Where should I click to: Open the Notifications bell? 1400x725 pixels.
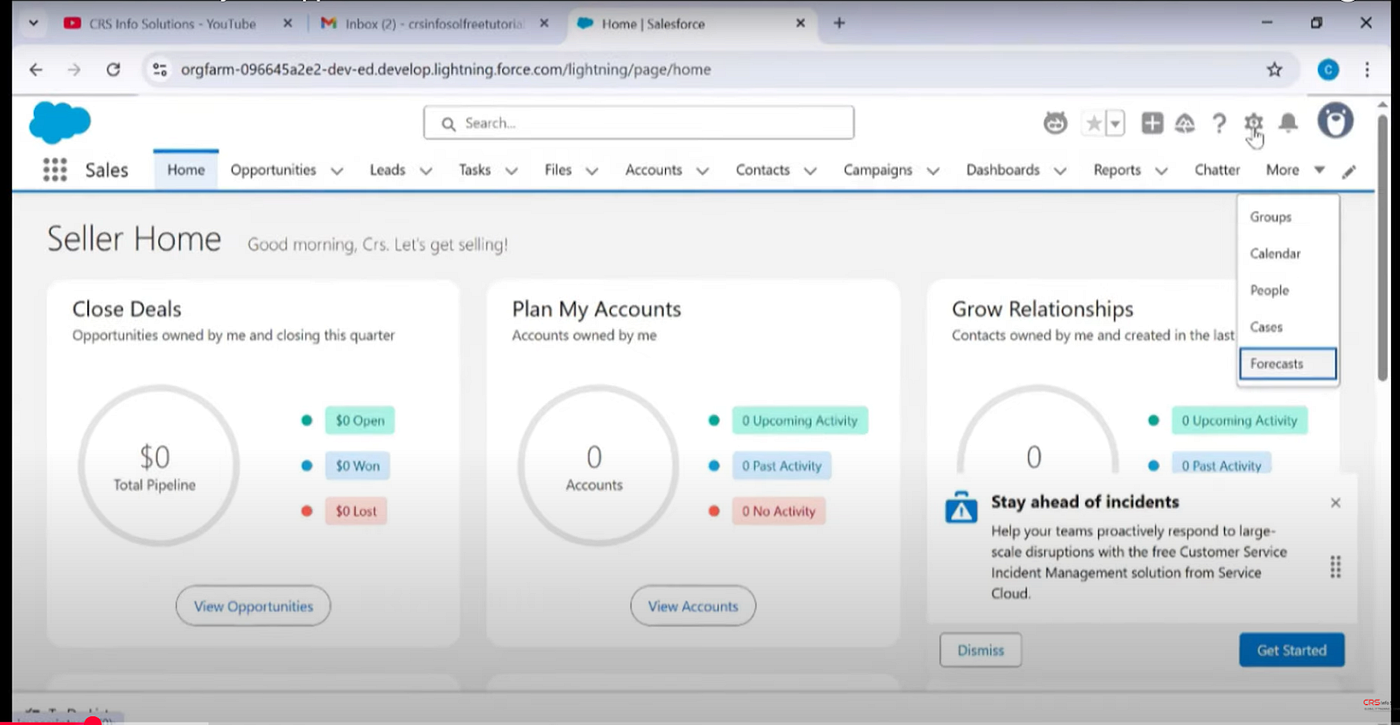[1289, 123]
